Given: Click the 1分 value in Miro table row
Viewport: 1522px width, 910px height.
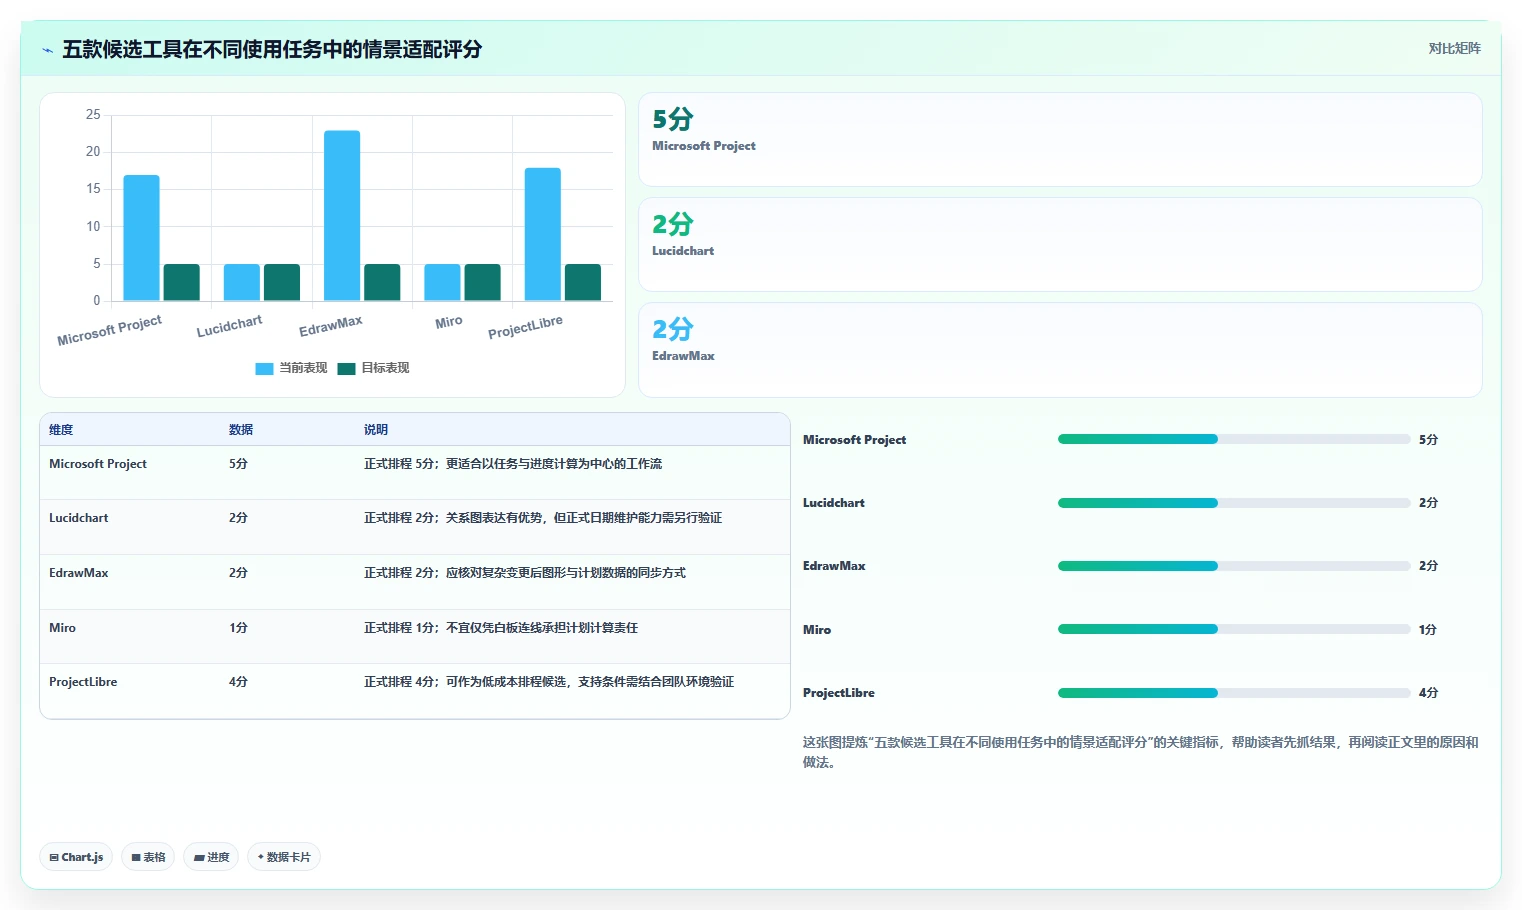Looking at the screenshot, I should 238,628.
